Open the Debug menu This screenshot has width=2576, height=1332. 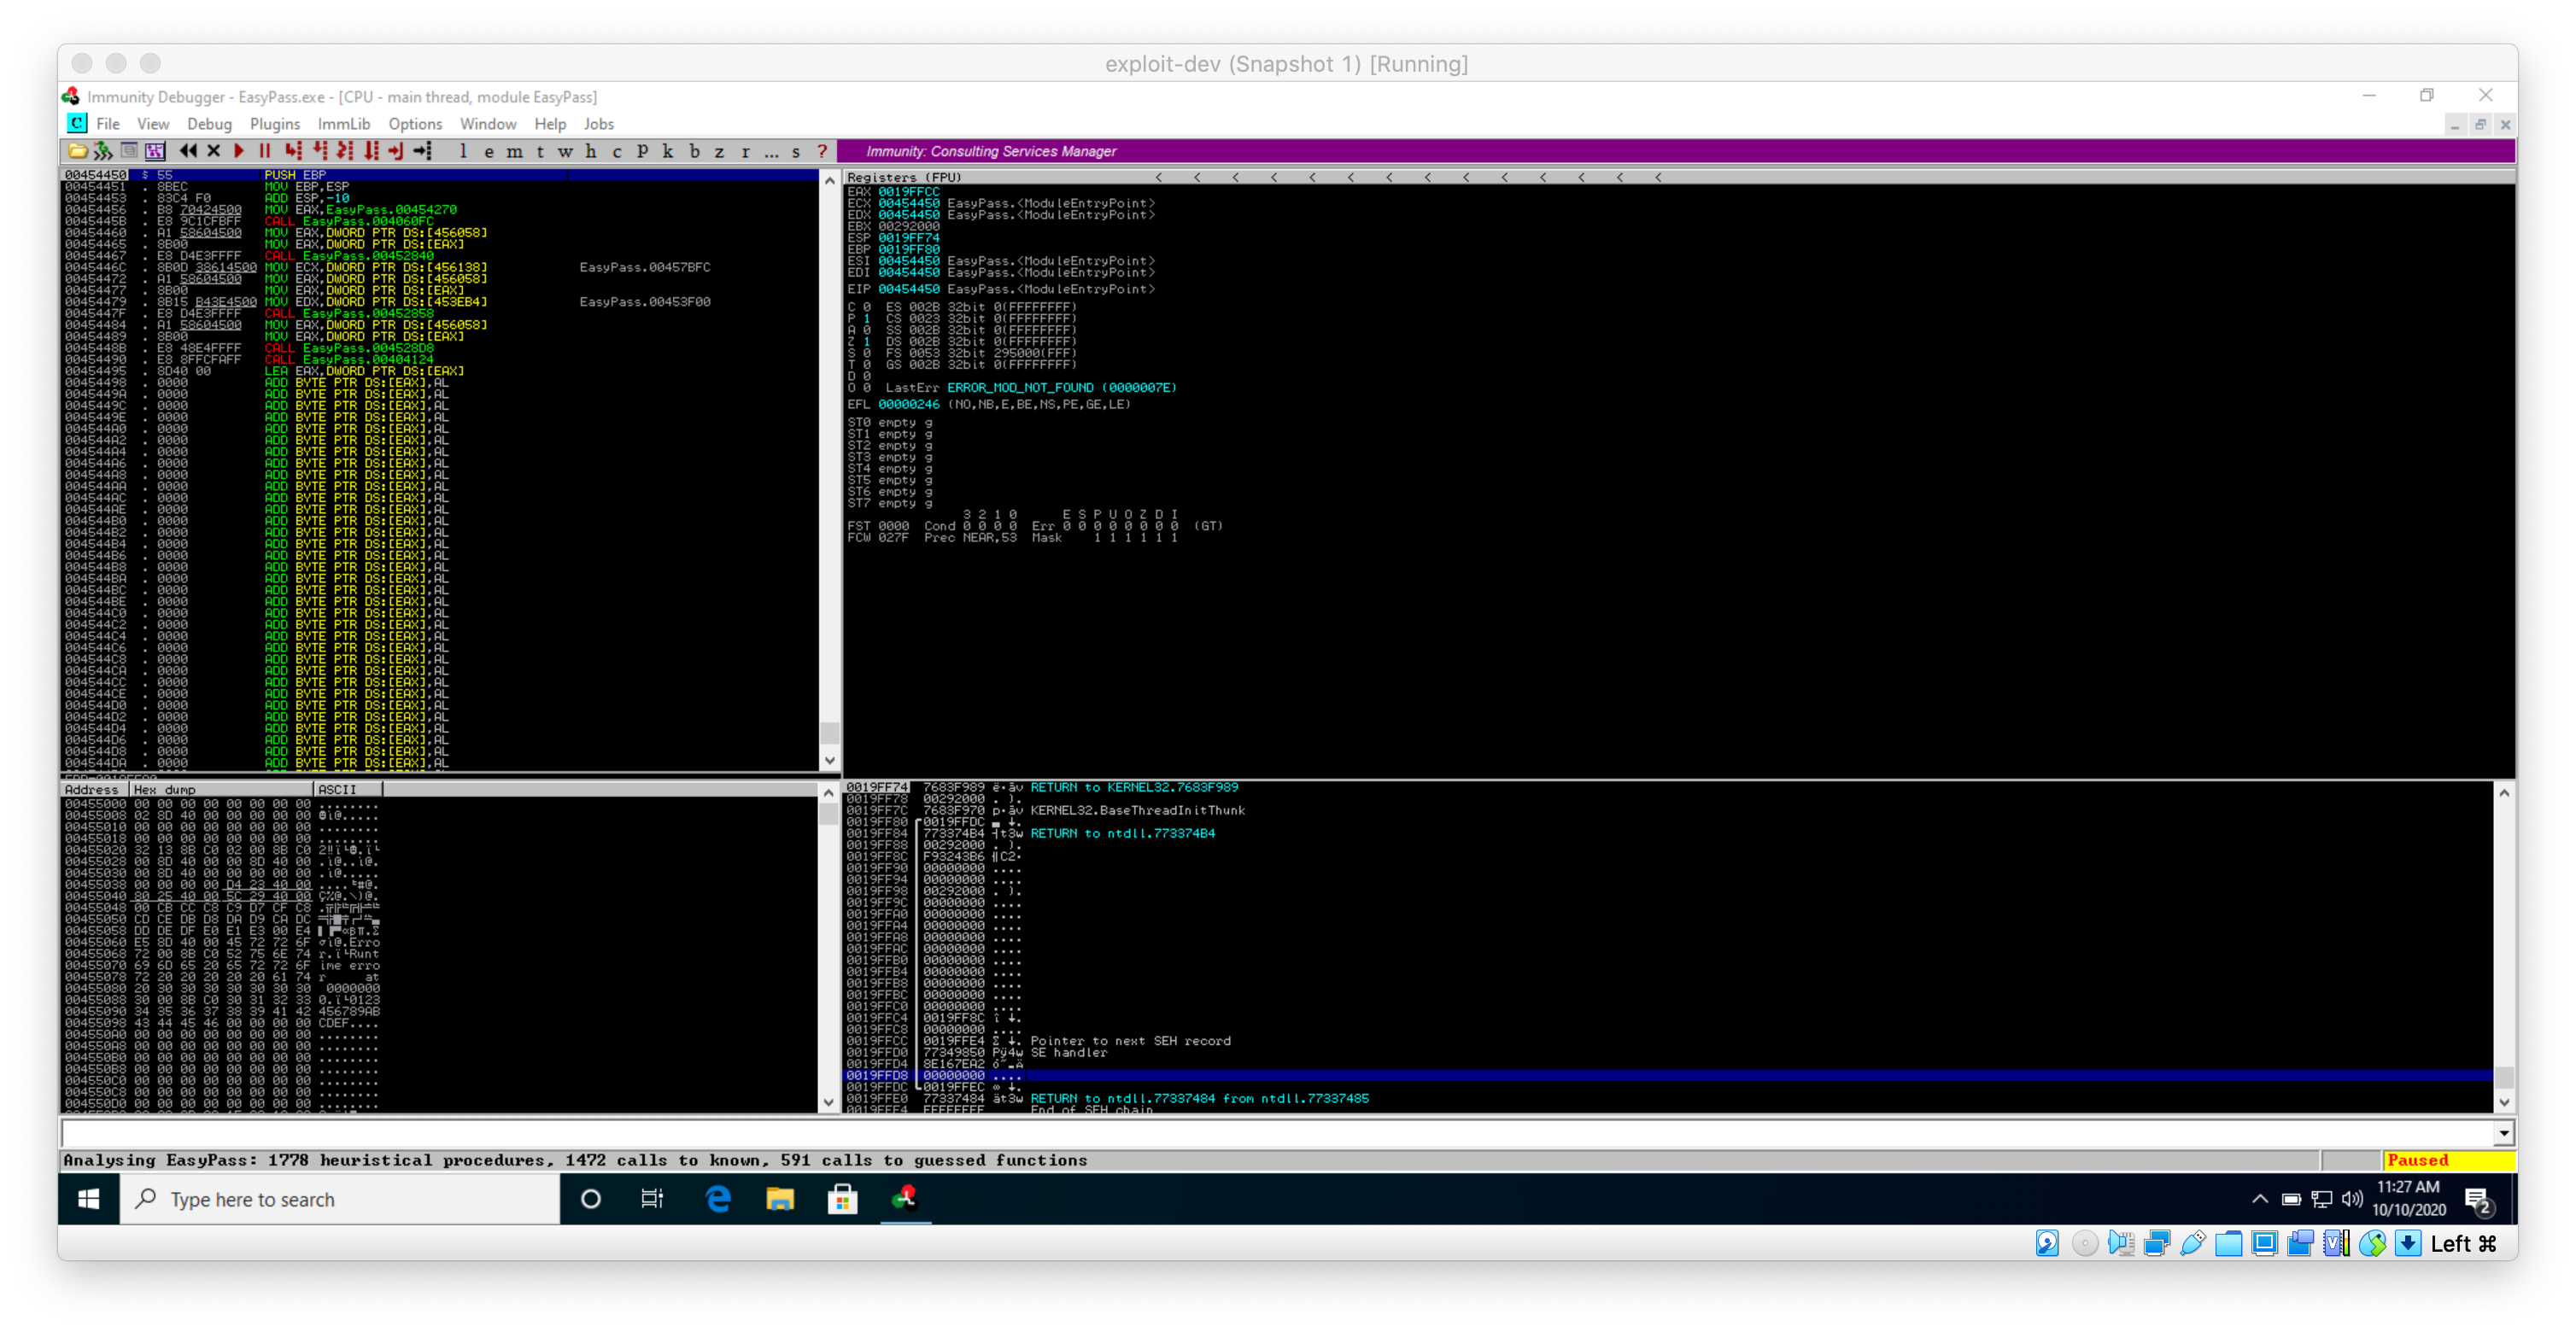coord(209,124)
